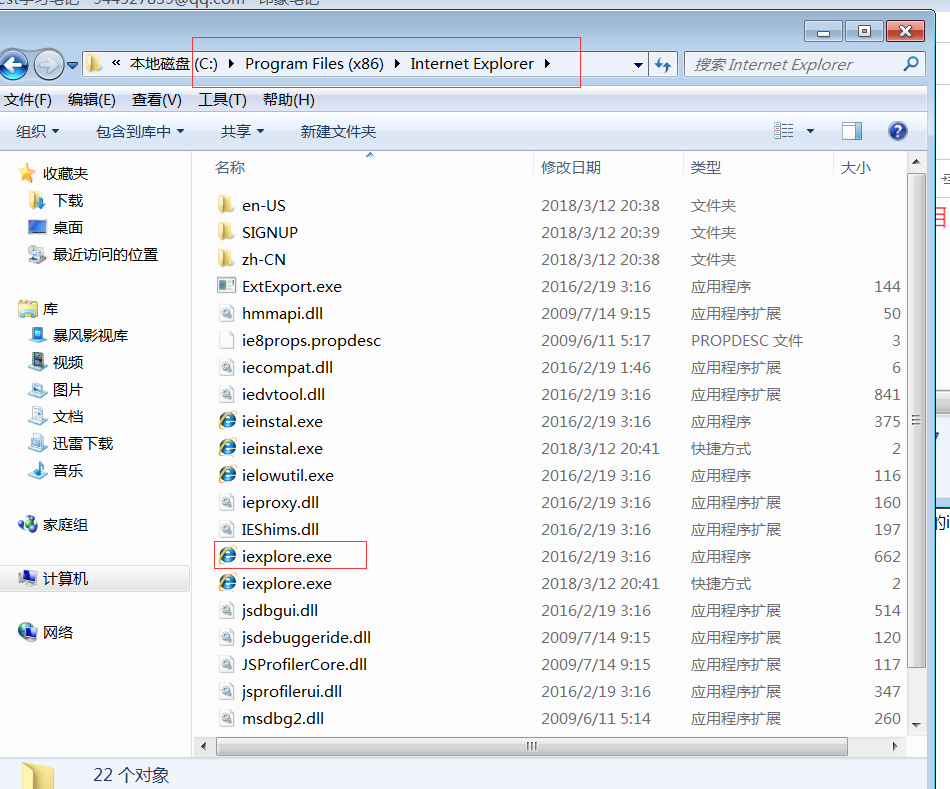Select the iedvtool.dll file icon
Viewport: 950px width, 789px height.
pos(227,394)
